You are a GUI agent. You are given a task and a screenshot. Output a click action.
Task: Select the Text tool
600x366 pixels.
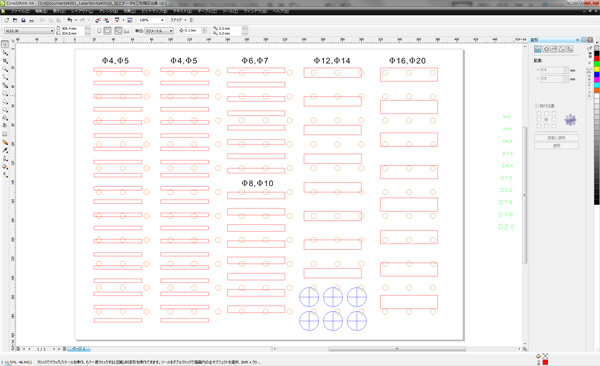coord(5,126)
